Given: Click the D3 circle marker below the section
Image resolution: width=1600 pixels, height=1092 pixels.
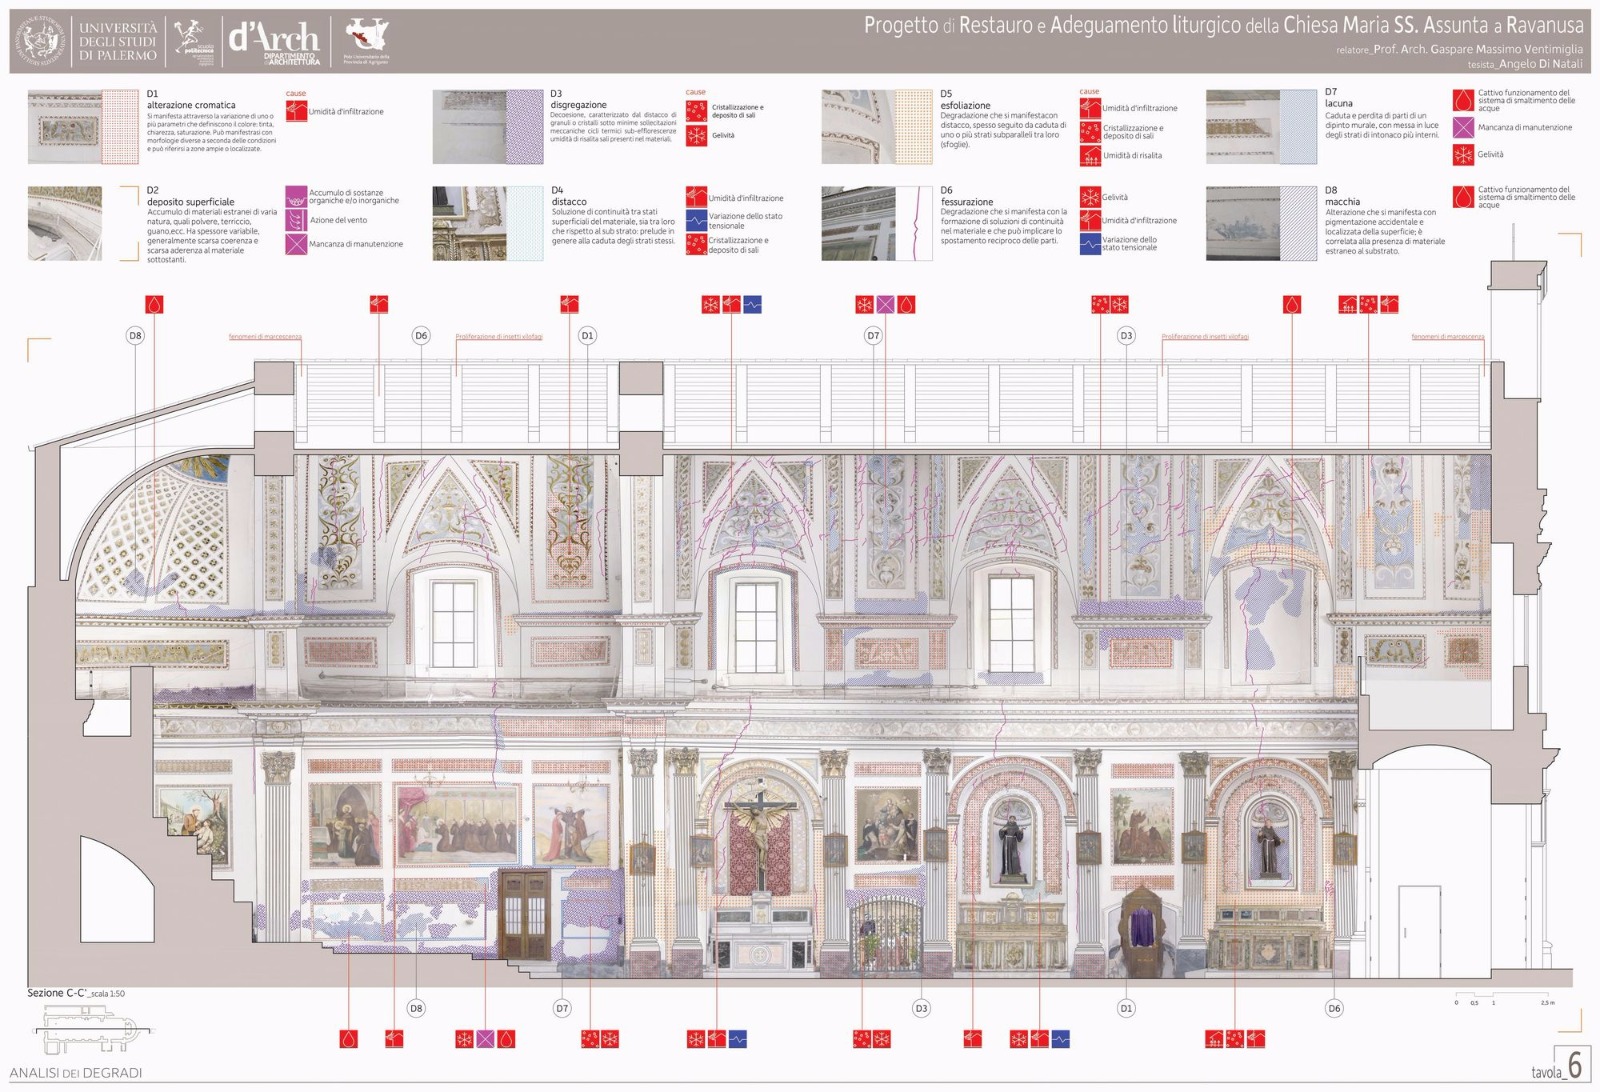Looking at the screenshot, I should pyautogui.click(x=921, y=1008).
